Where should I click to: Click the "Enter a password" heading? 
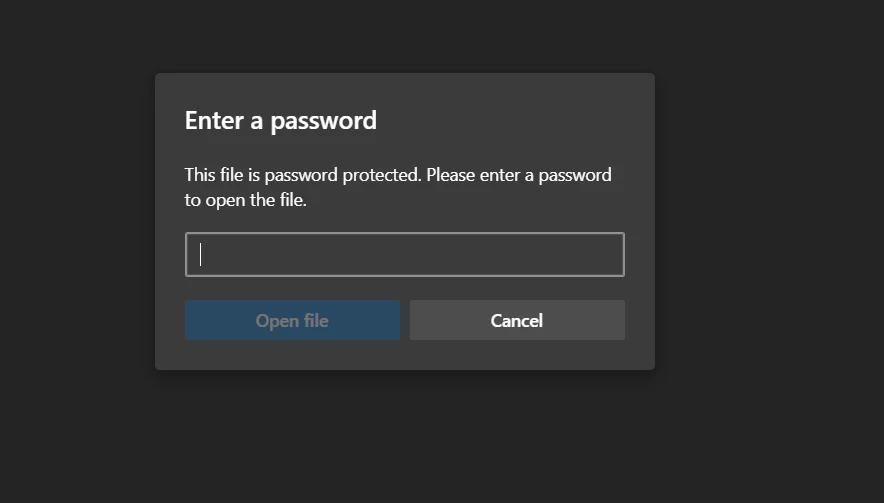tap(281, 121)
